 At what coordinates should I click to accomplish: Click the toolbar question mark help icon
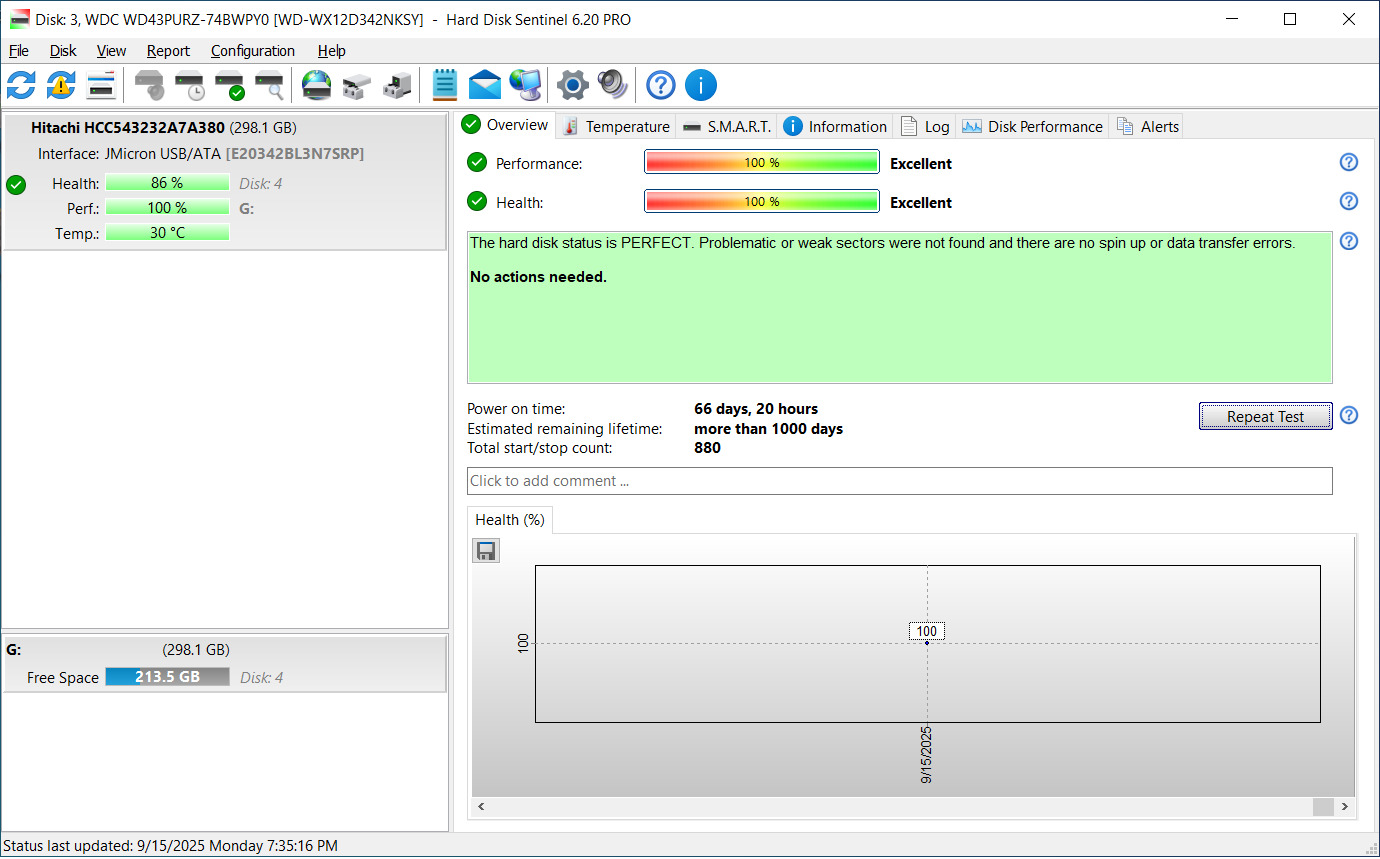pos(661,85)
